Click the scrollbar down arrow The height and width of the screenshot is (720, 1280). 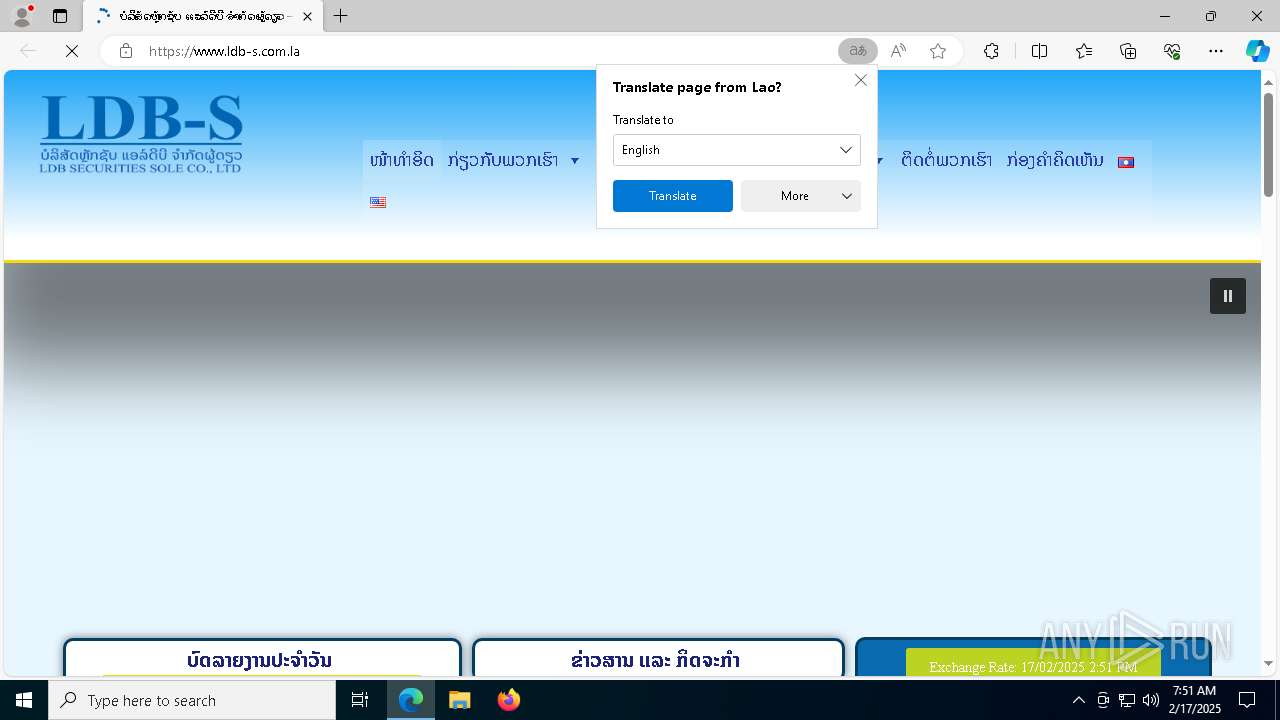point(1269,664)
